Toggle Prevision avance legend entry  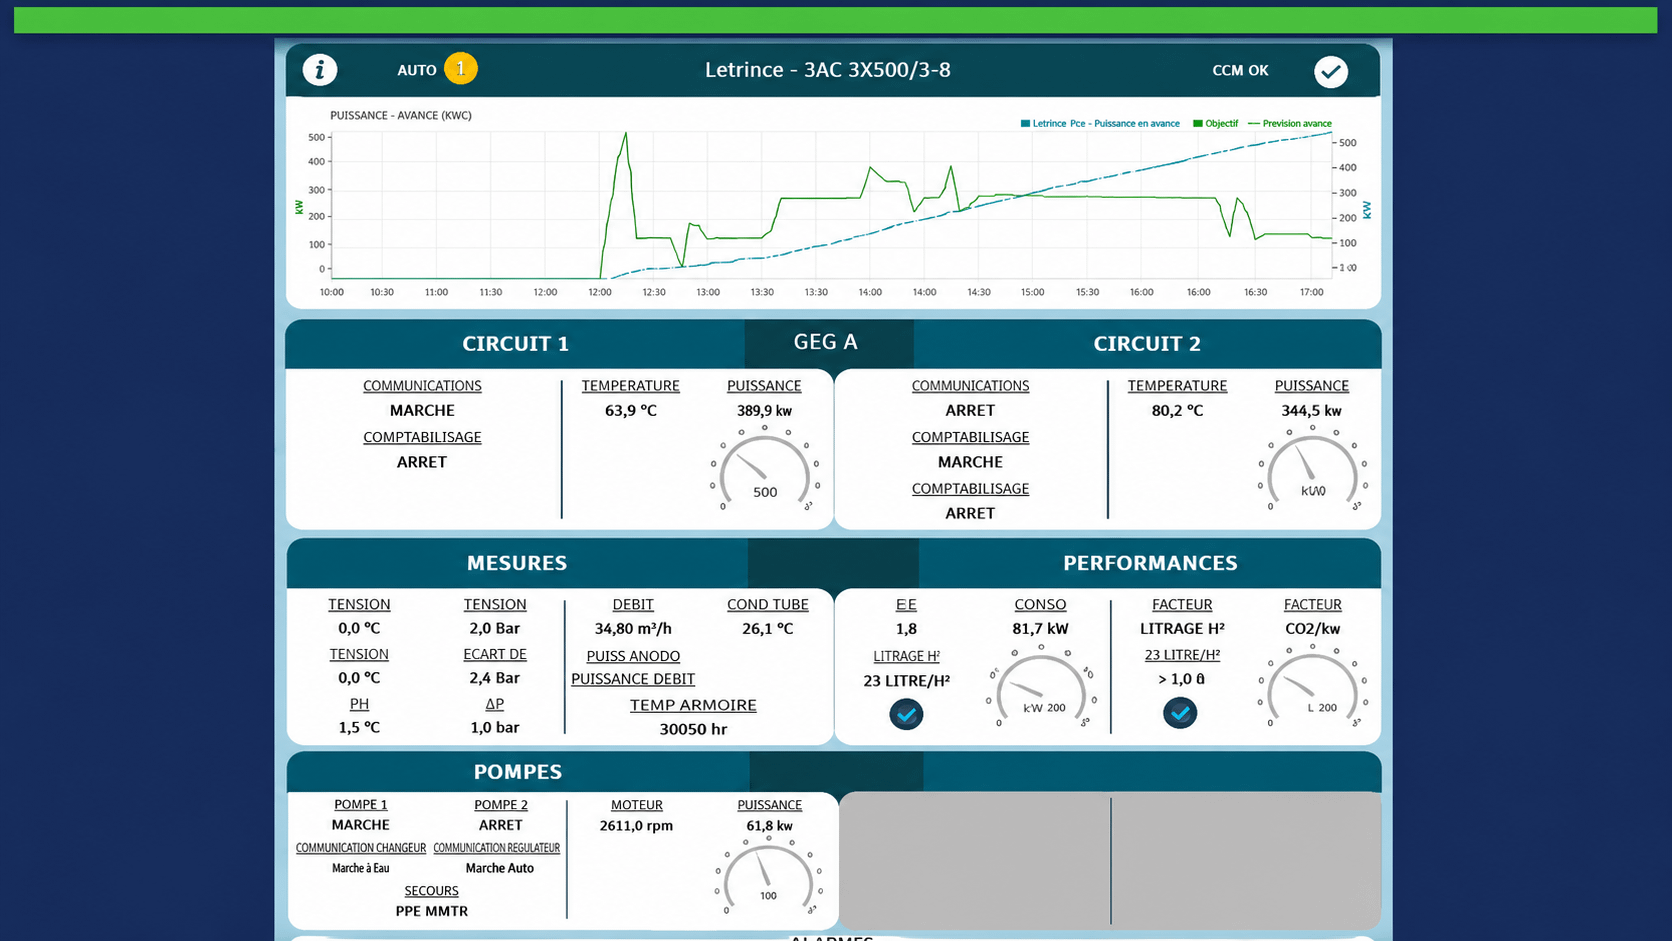click(1290, 124)
